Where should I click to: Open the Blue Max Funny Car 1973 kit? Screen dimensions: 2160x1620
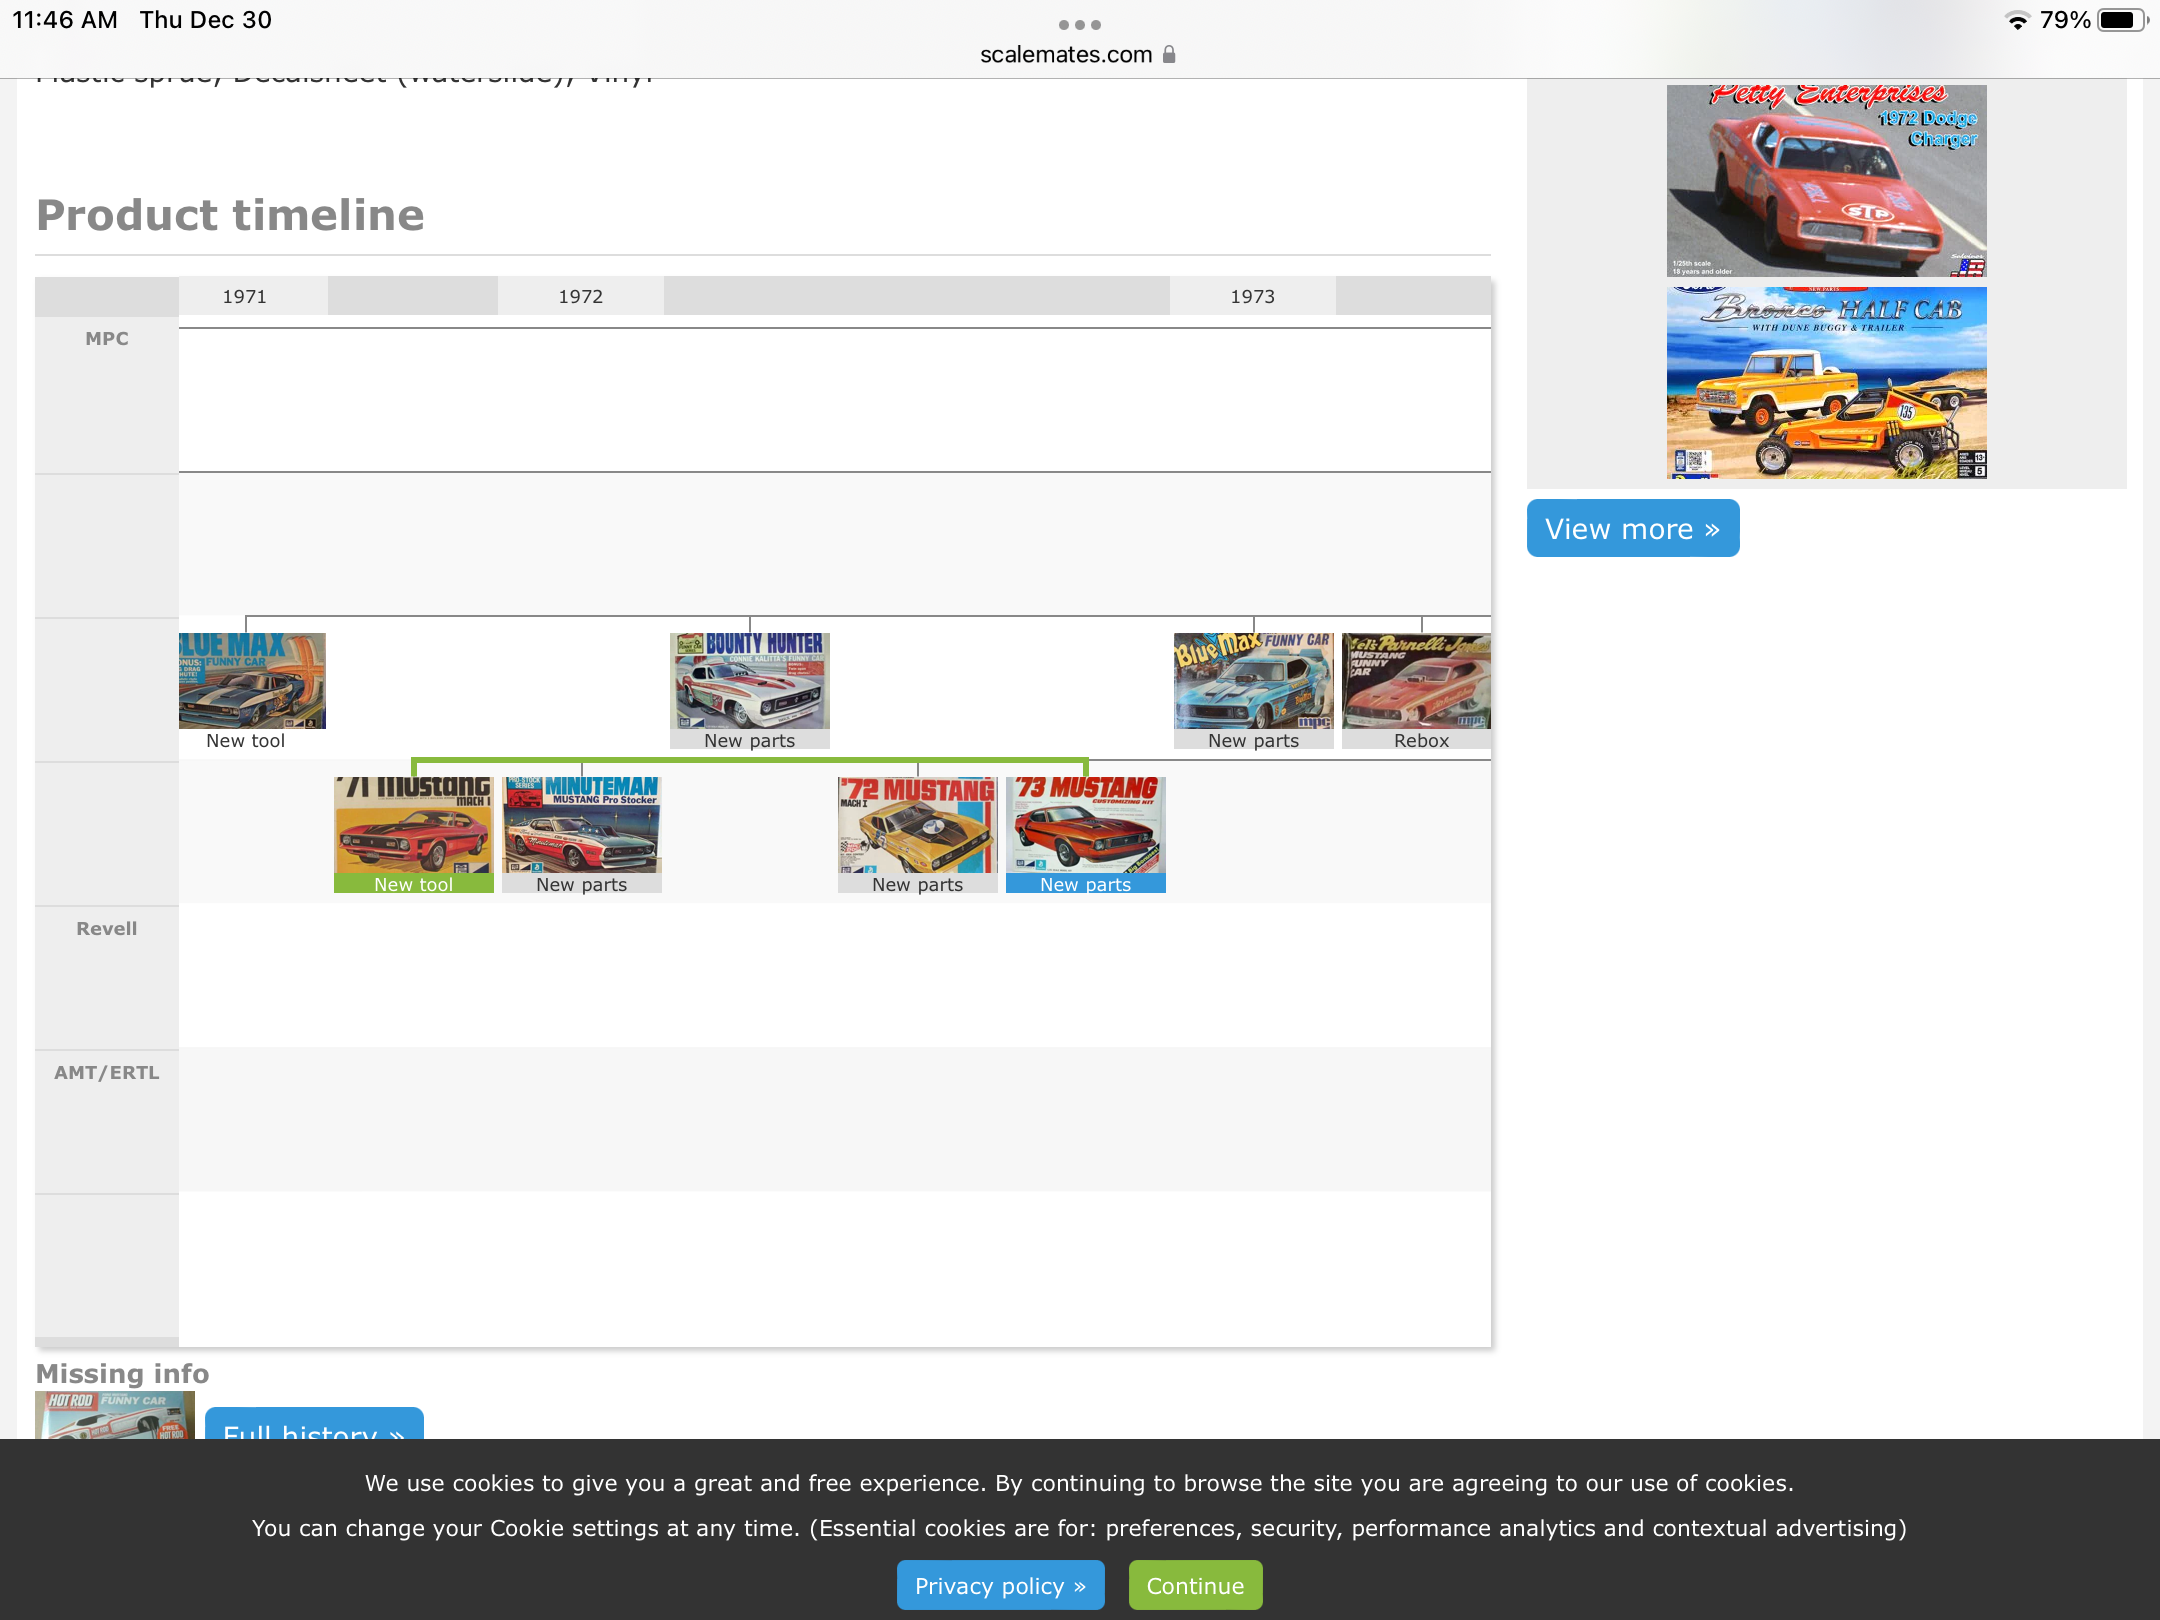(x=1254, y=681)
